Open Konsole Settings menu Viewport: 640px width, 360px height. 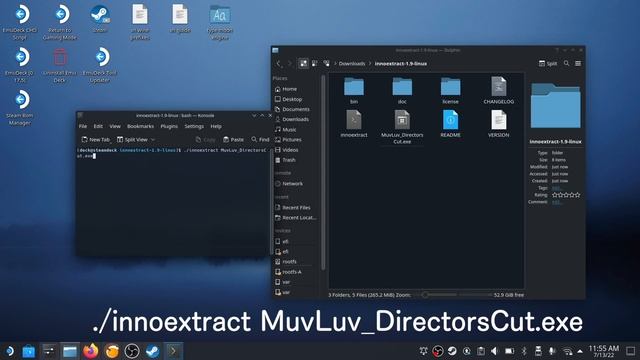(194, 127)
